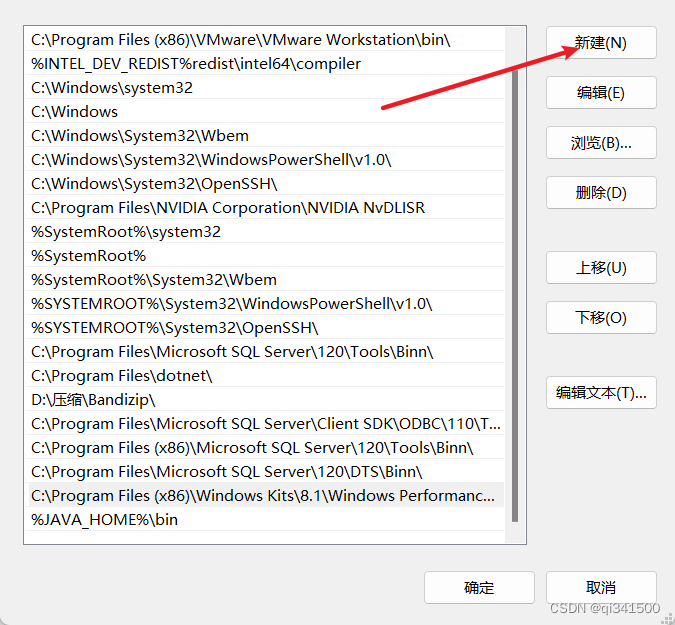The width and height of the screenshot is (675, 625).
Task: Select the %SystemRoot%\system32 entry
Action: tap(264, 232)
